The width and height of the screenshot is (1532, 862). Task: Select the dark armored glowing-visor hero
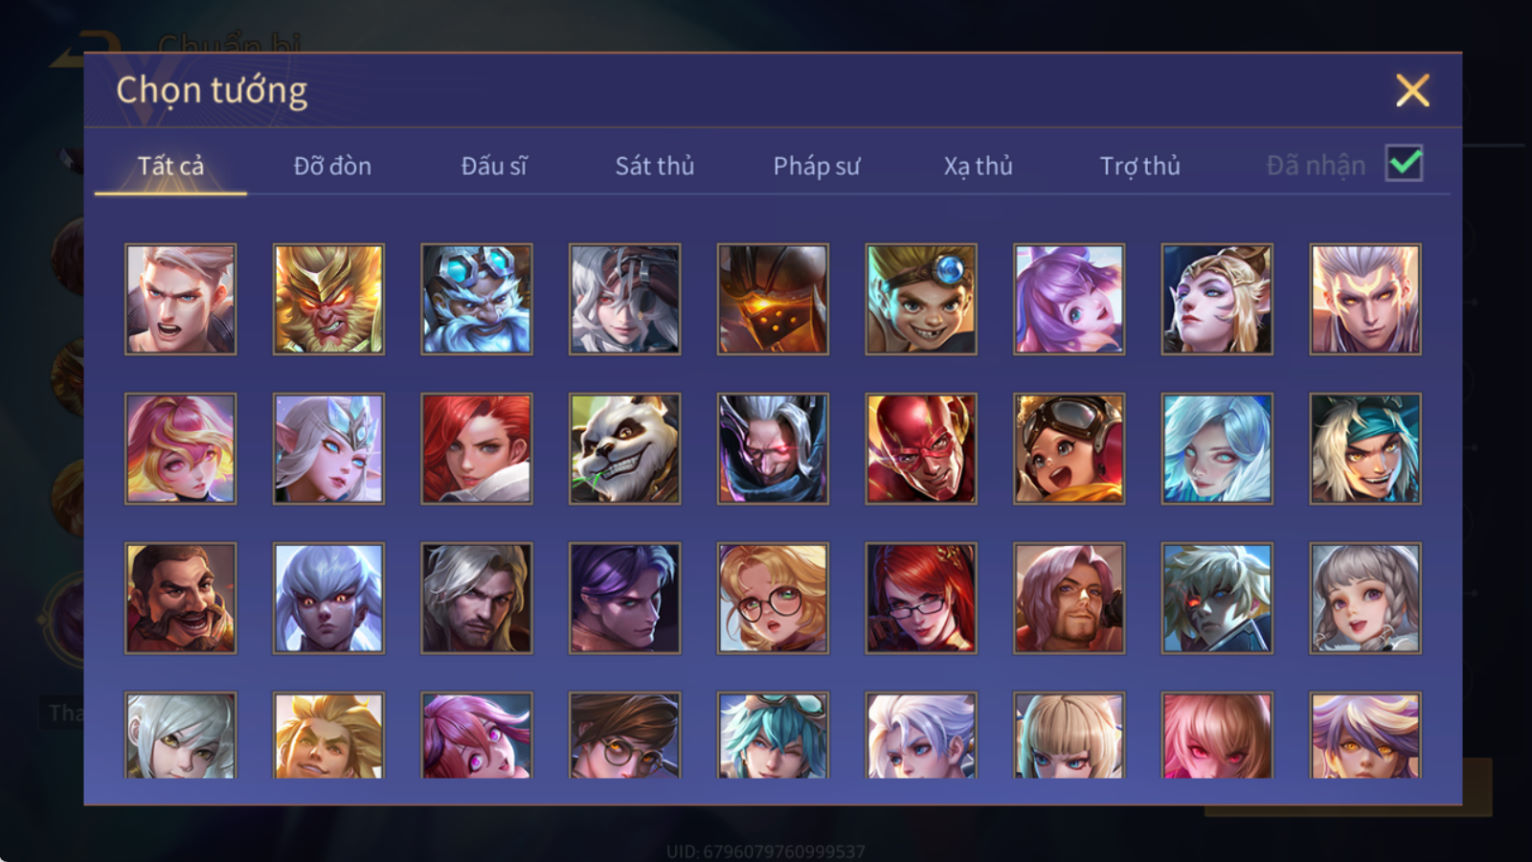click(773, 299)
